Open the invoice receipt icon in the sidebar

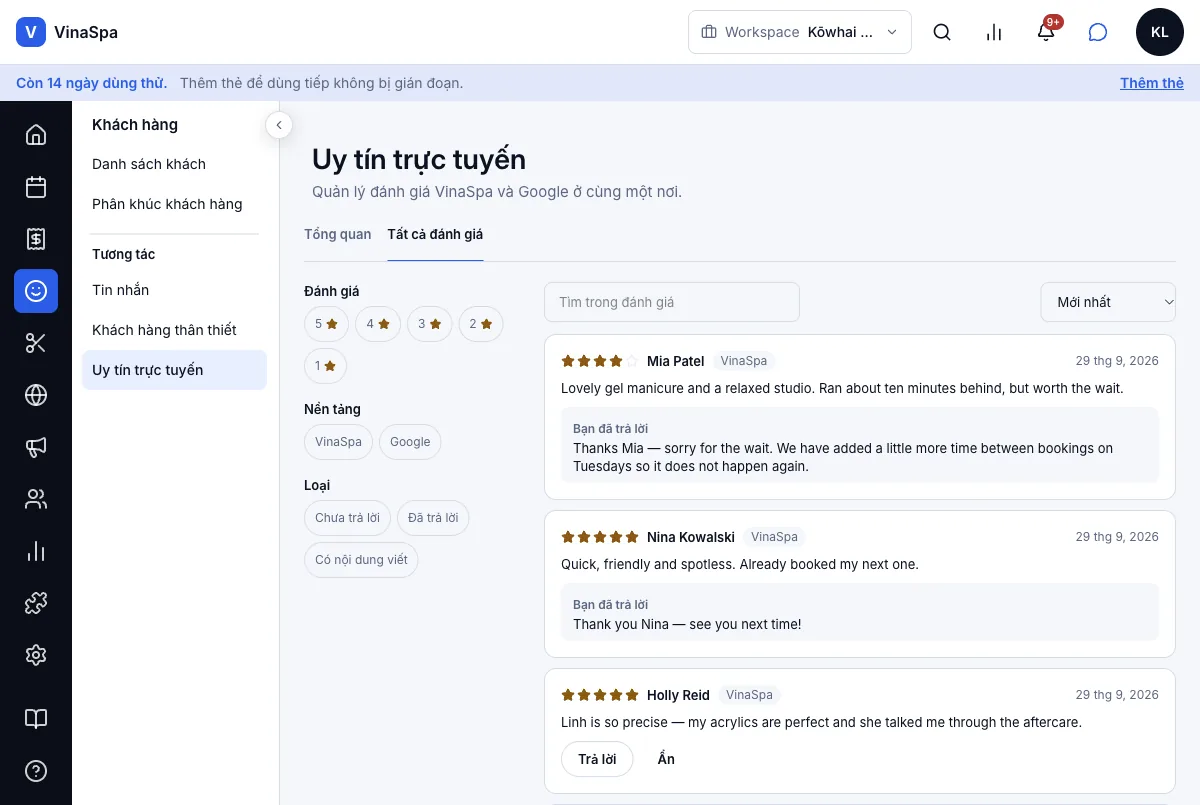(36, 238)
